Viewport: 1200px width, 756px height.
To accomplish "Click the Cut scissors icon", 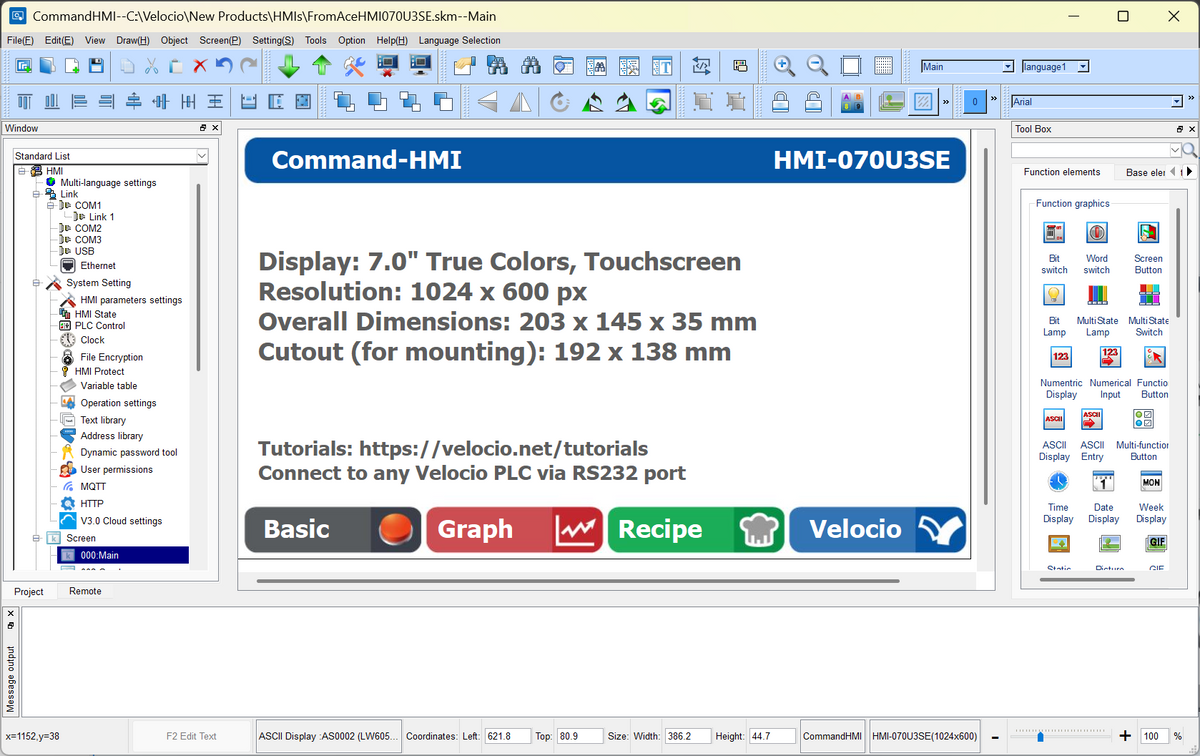I will [x=152, y=66].
